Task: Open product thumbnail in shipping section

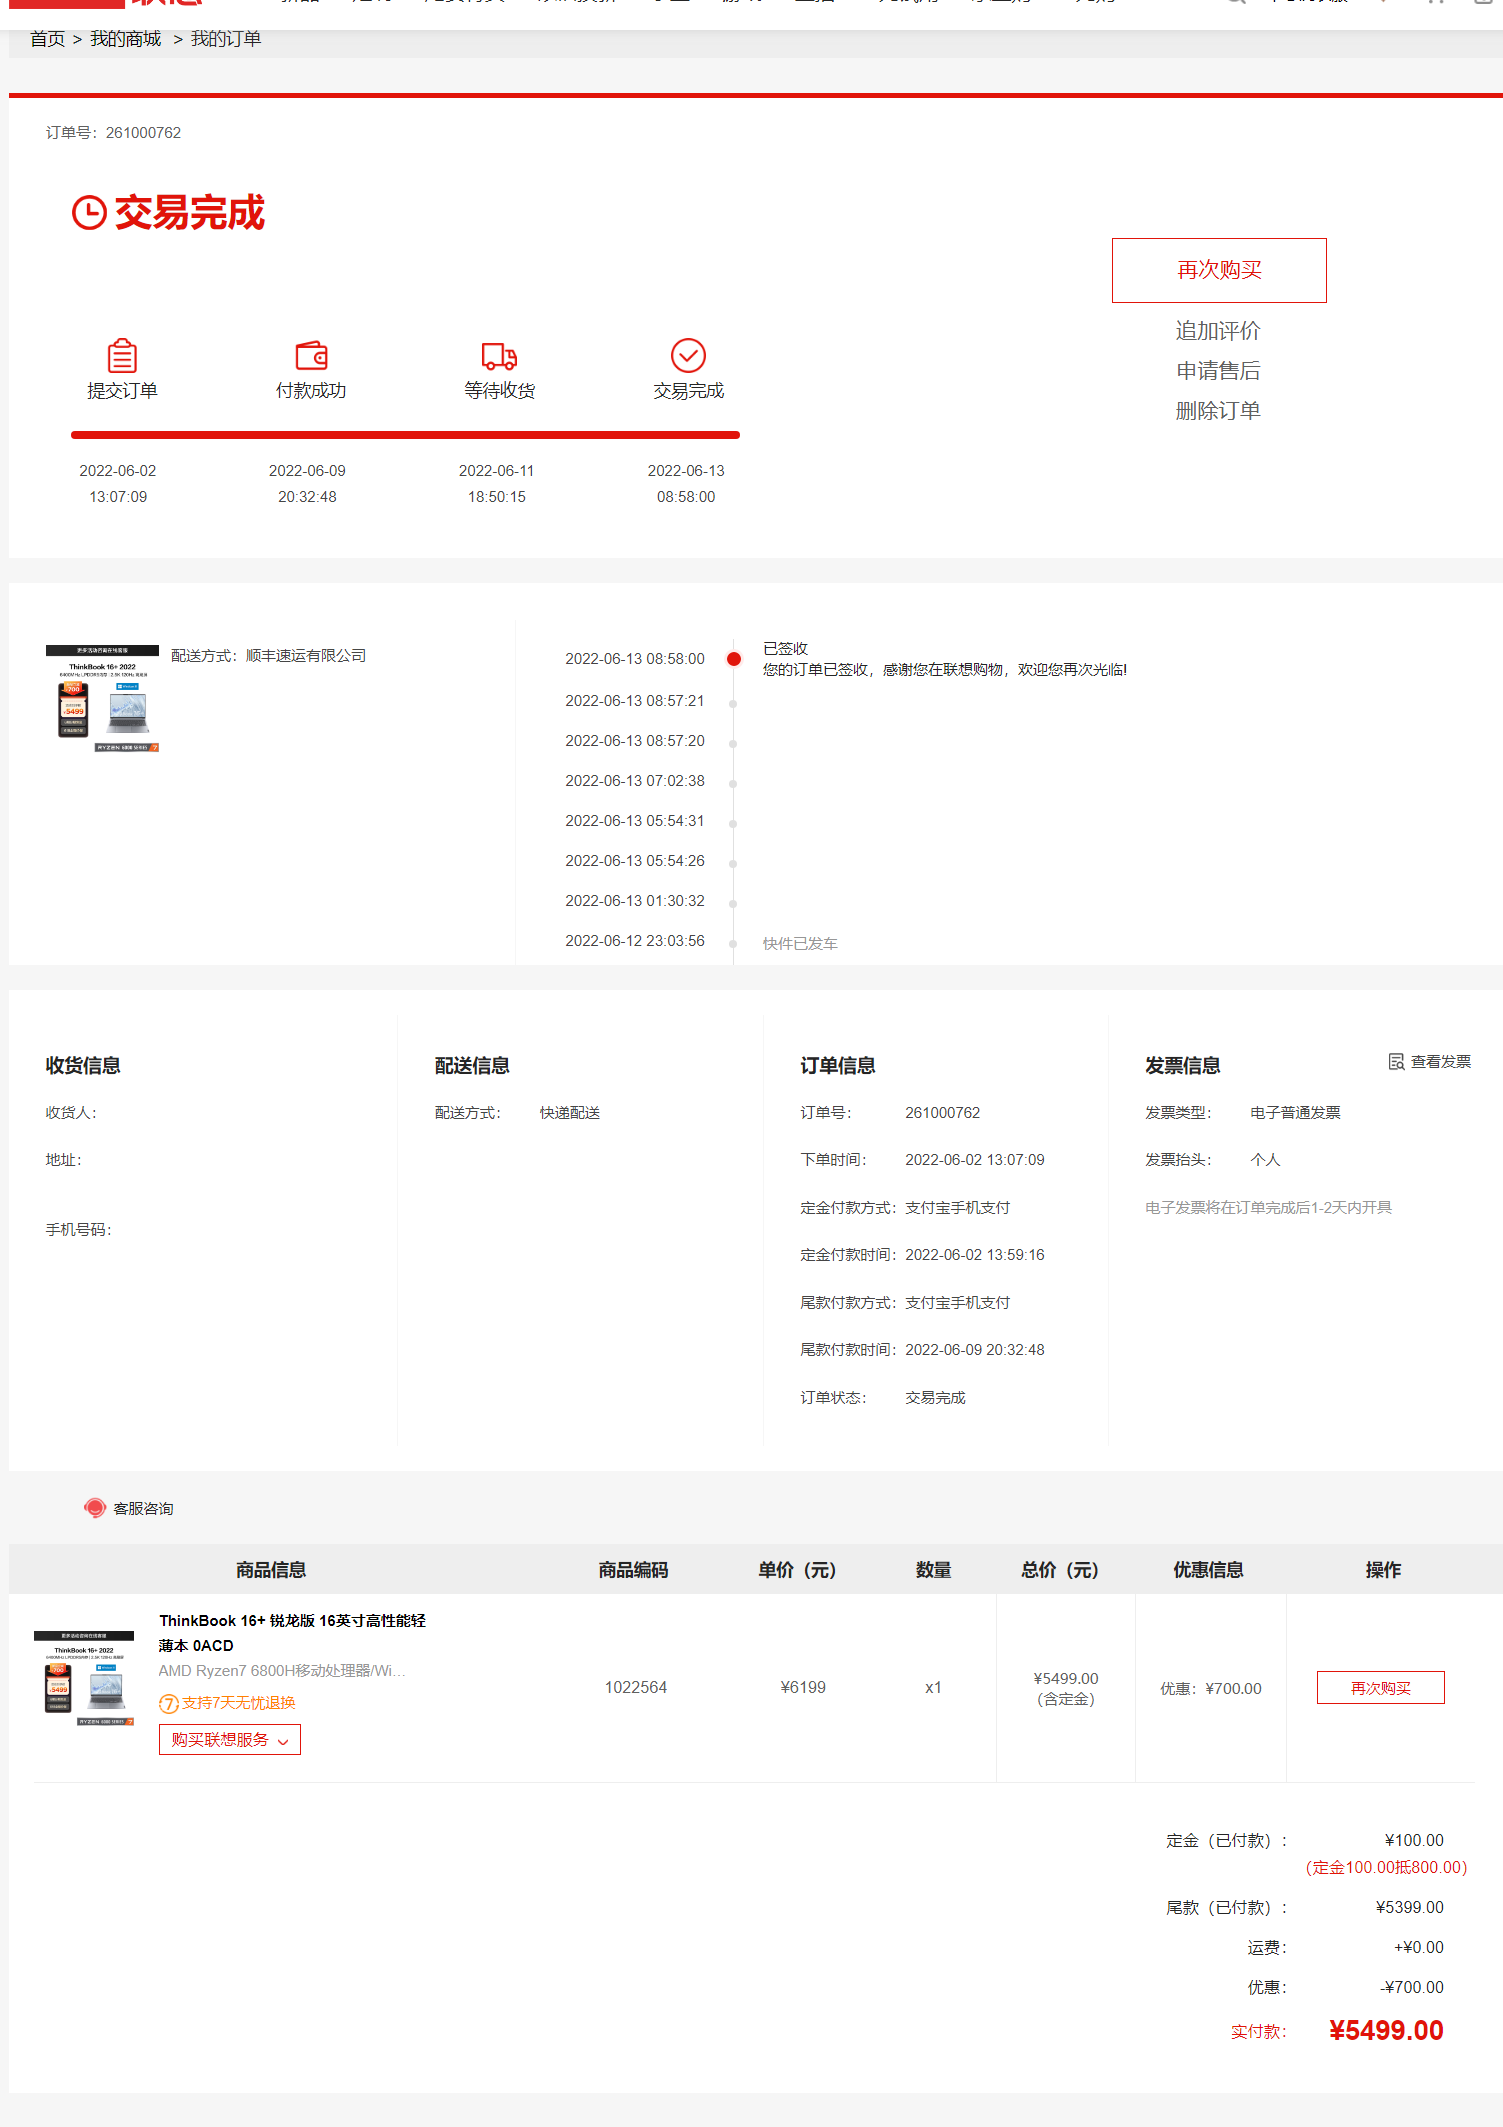Action: pos(102,698)
